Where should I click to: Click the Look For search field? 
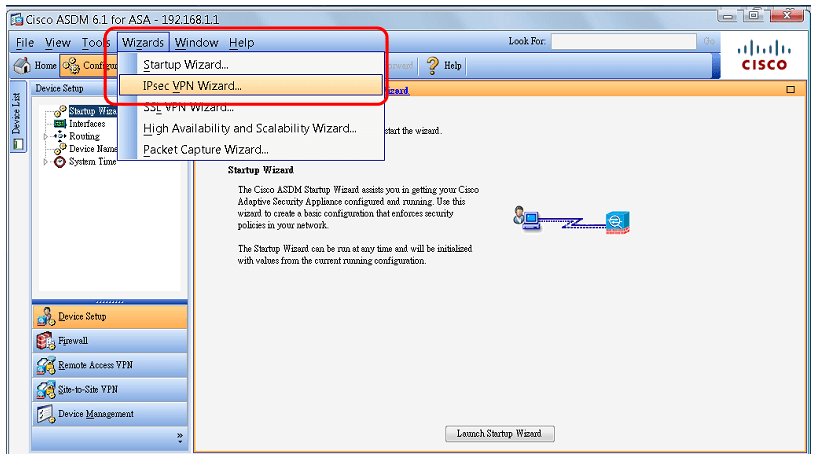(624, 41)
